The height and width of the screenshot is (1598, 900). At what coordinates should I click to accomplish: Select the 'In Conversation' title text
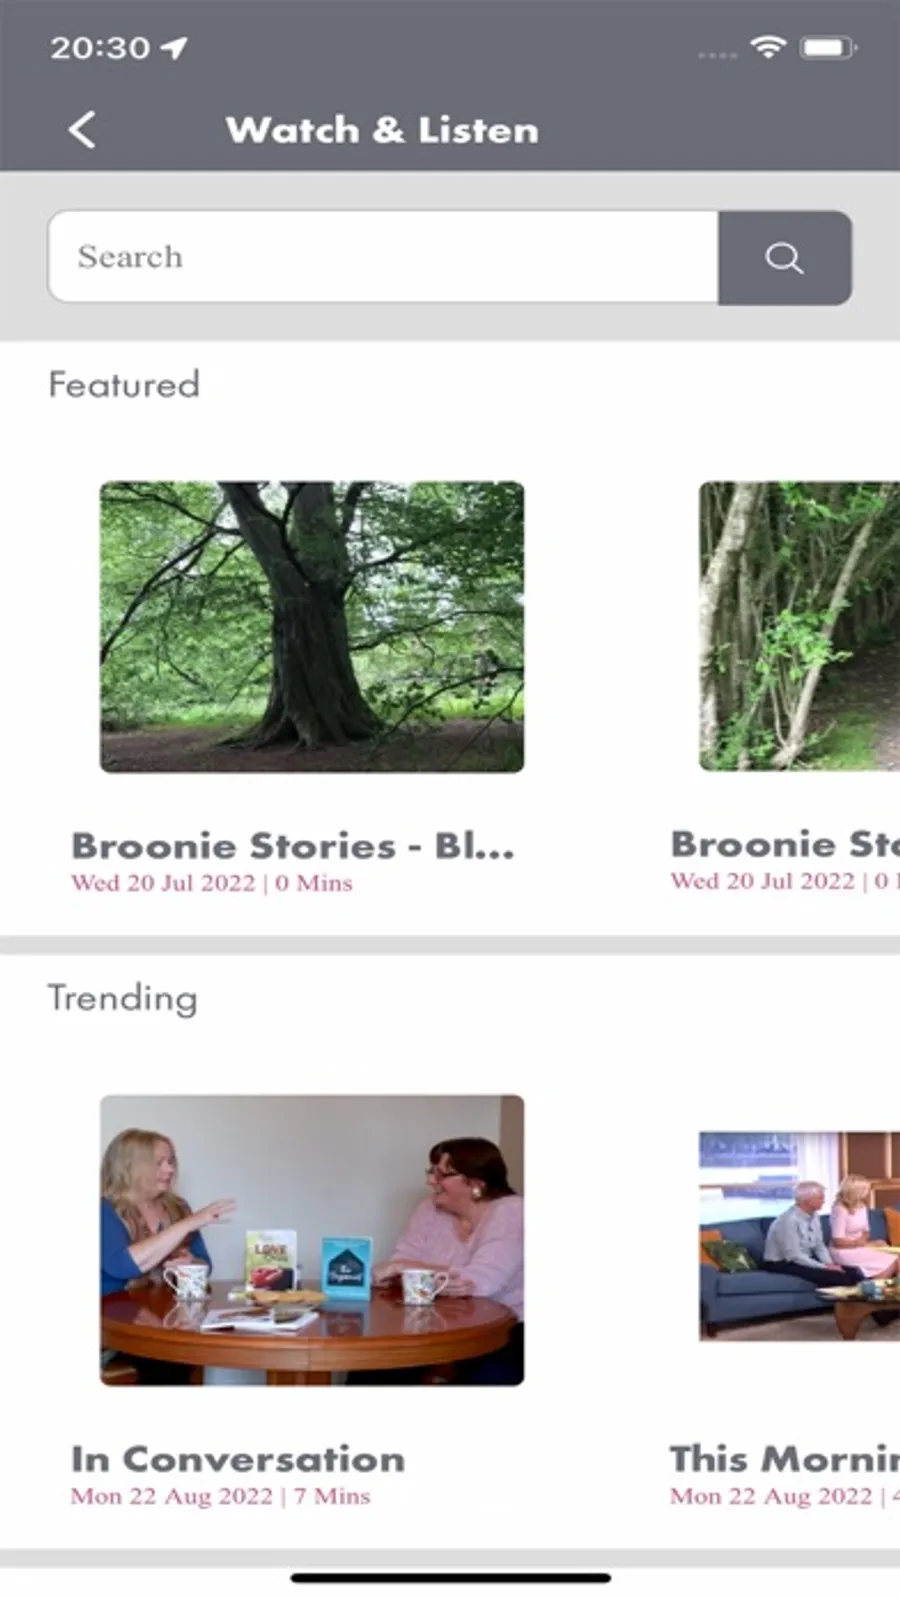point(238,1459)
